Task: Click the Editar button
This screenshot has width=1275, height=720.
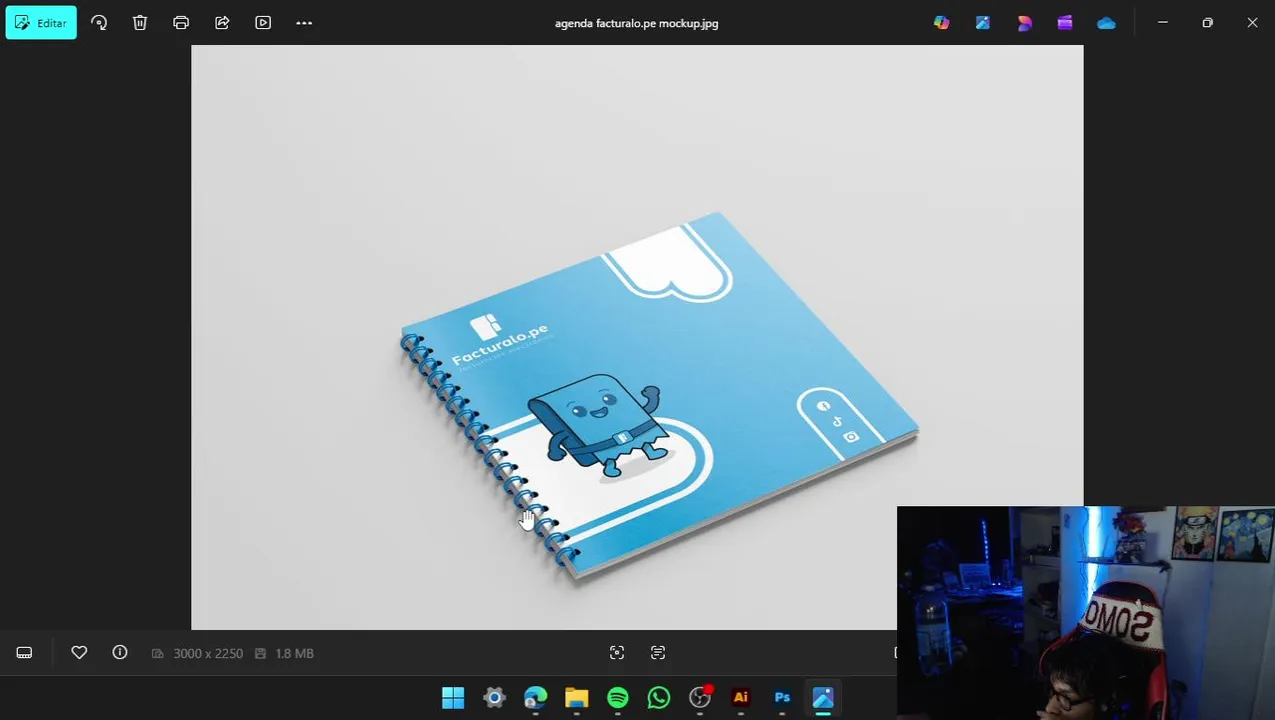Action: click(41, 23)
